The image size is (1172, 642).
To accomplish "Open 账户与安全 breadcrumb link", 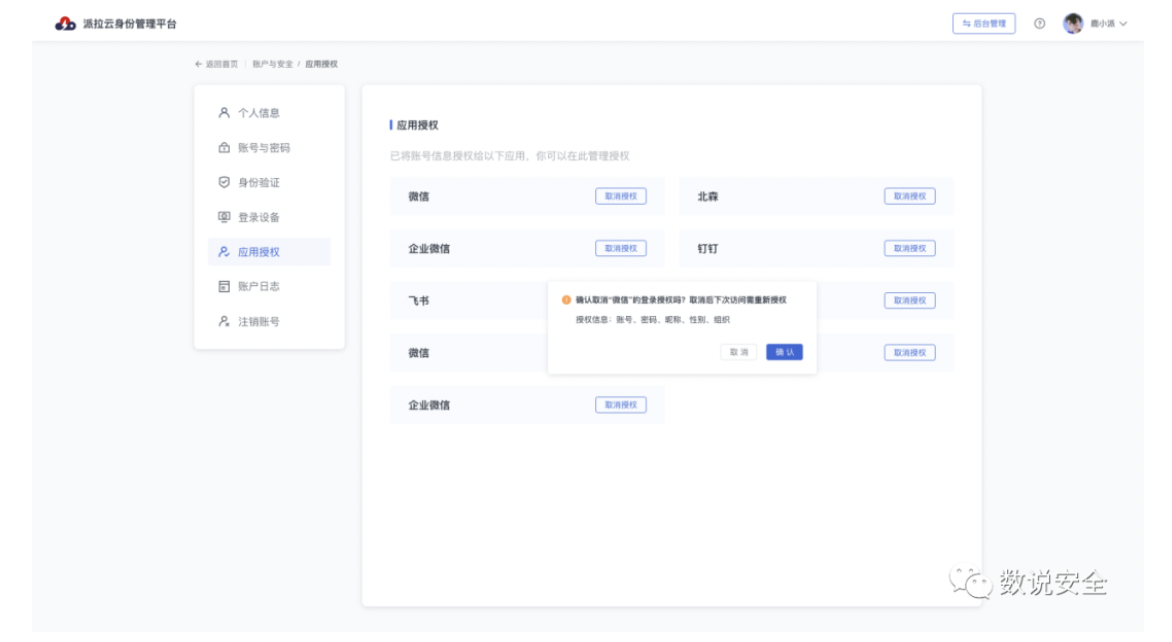I will tap(272, 64).
